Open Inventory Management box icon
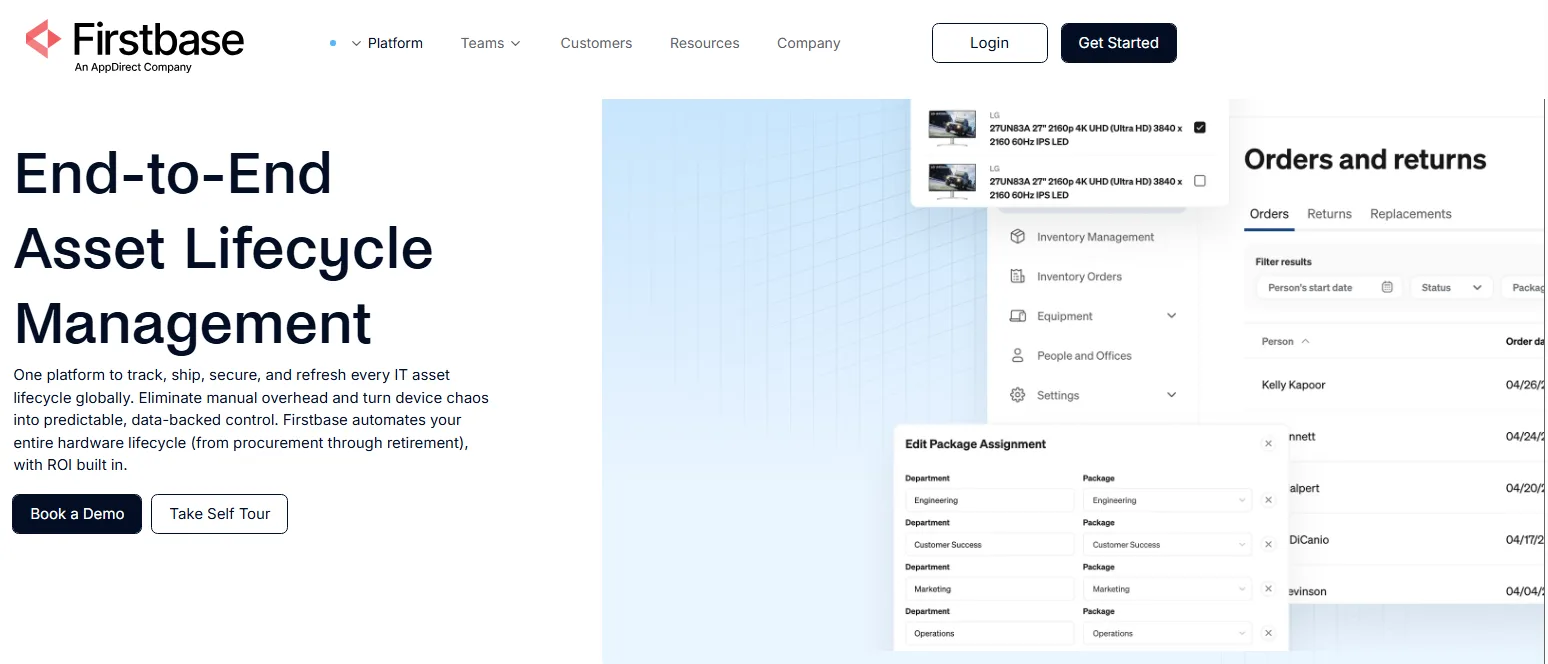 [1018, 237]
